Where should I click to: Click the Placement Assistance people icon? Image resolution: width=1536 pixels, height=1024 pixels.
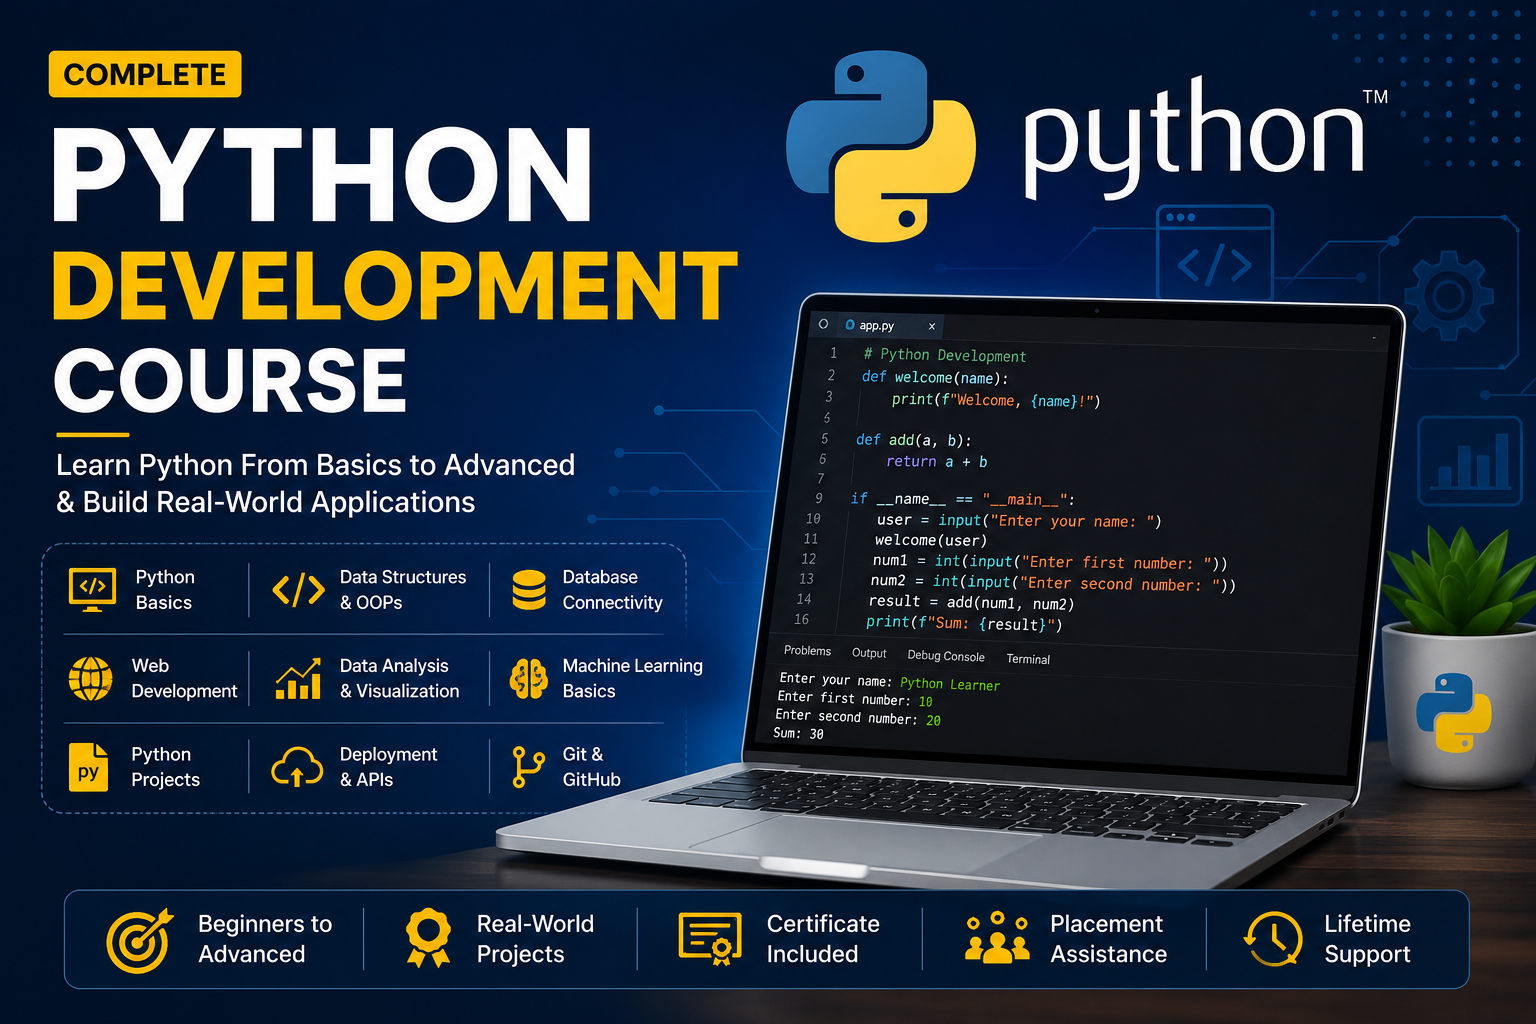997,937
